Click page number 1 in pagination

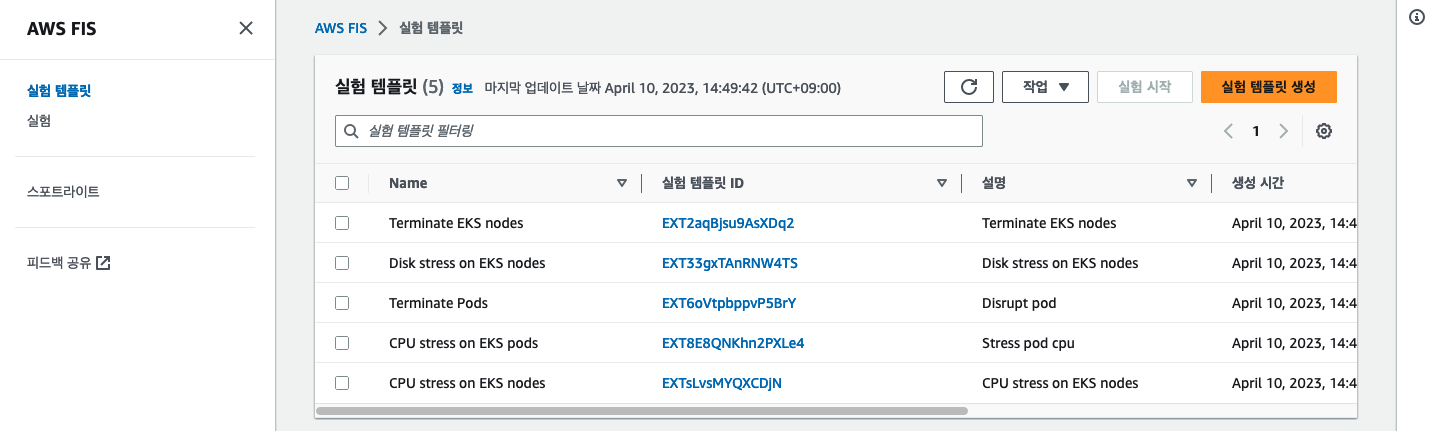point(1256,131)
